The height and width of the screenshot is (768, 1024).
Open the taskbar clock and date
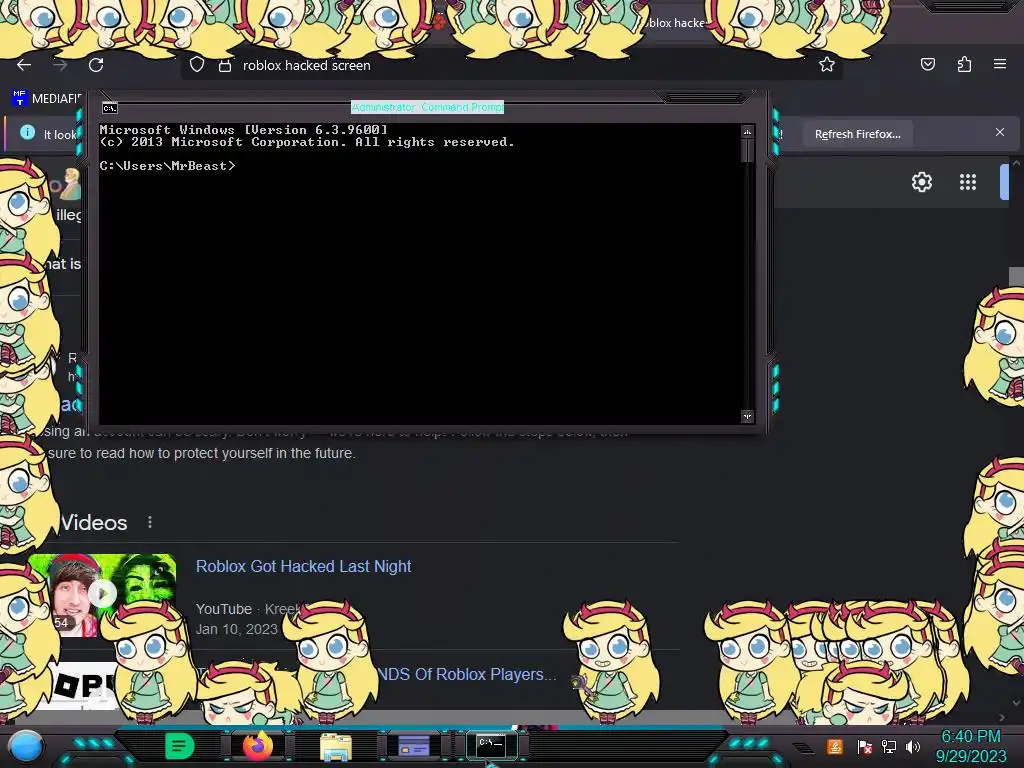pyautogui.click(x=971, y=746)
